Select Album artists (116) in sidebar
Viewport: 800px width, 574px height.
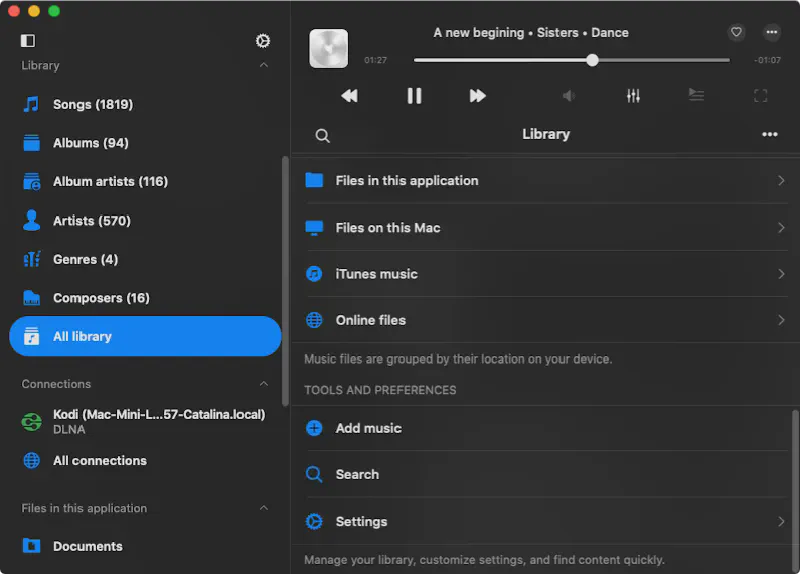110,181
